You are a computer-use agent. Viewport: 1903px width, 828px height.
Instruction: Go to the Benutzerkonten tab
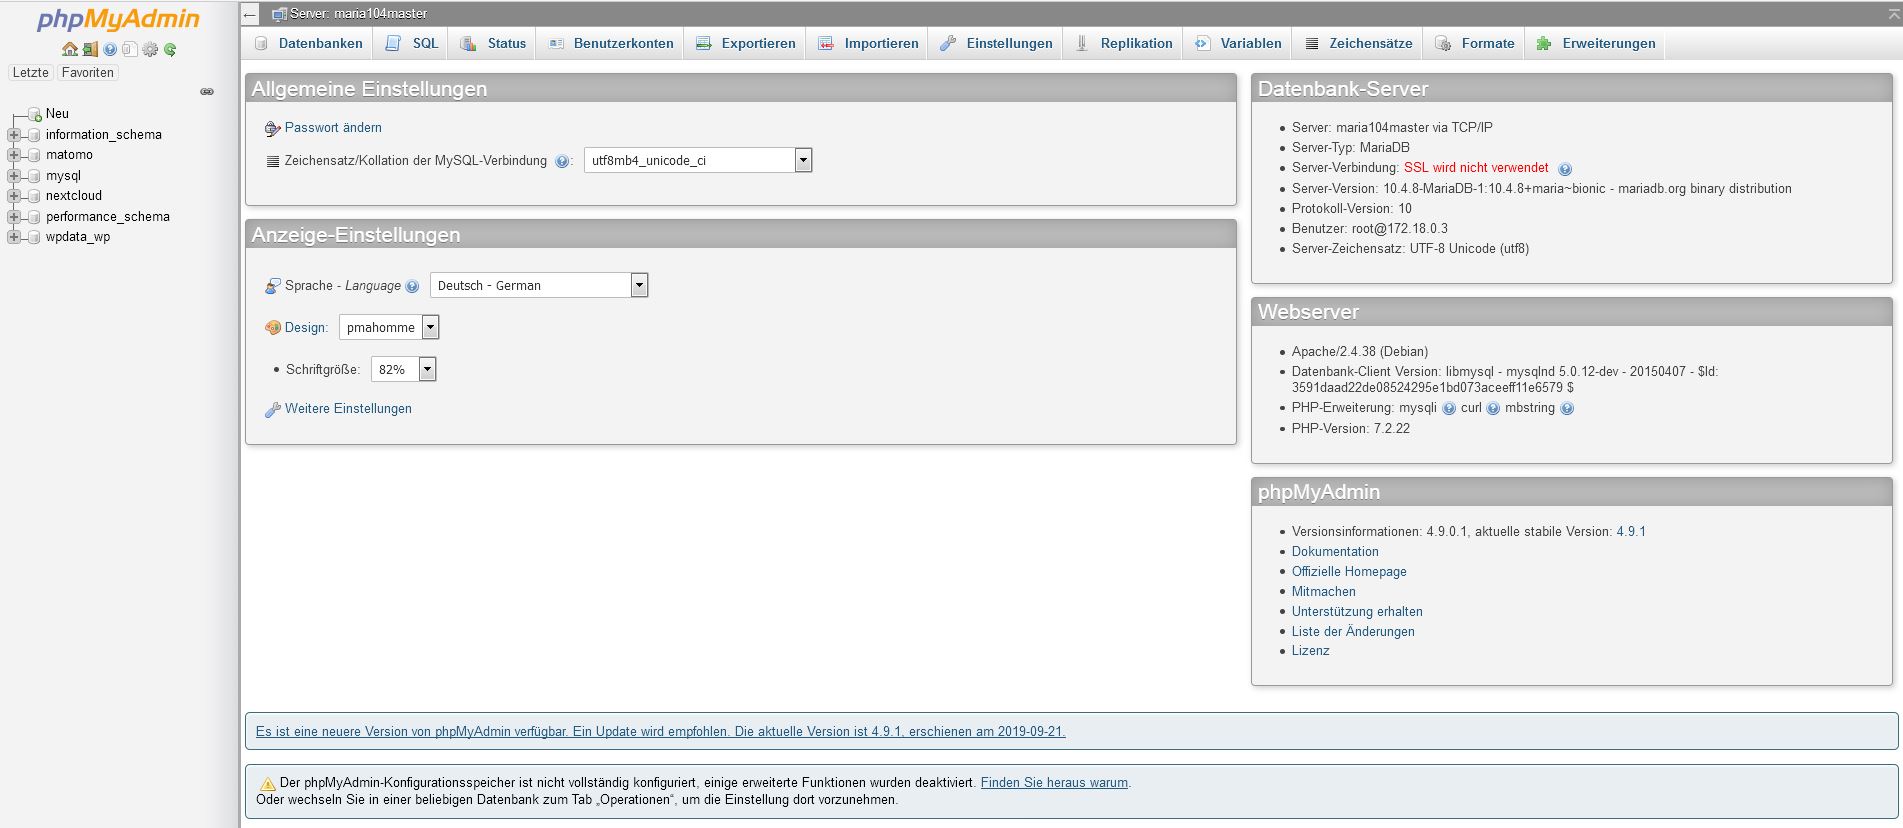611,43
